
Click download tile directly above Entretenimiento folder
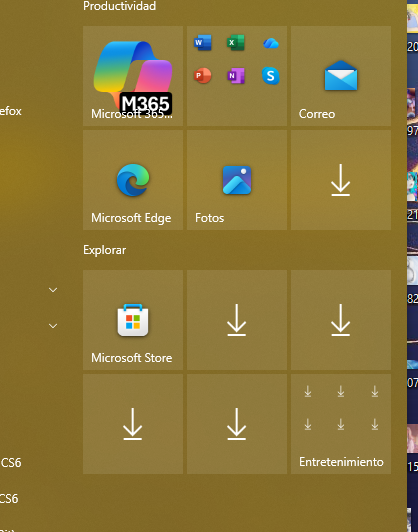point(341,320)
